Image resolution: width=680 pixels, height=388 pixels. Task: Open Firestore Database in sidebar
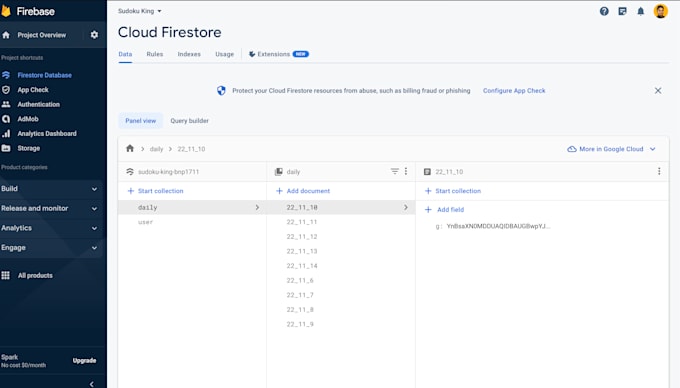pos(45,75)
